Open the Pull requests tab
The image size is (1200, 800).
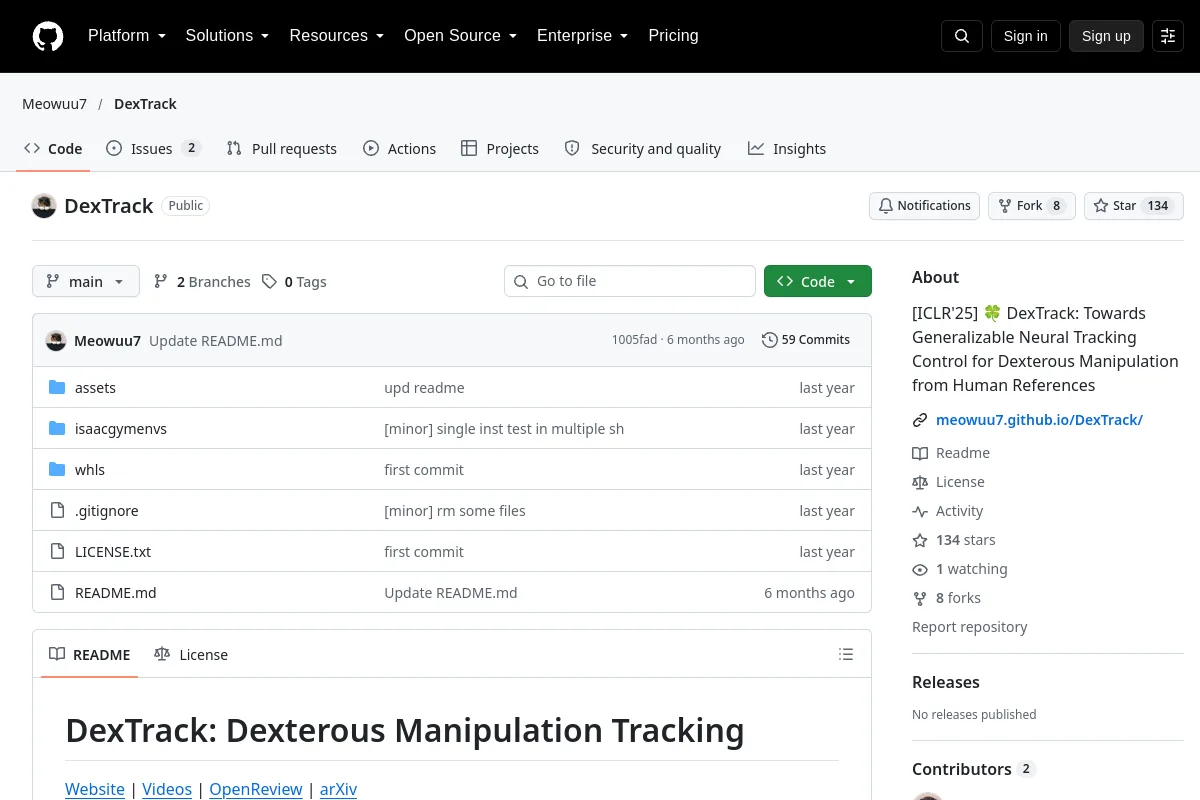282,149
